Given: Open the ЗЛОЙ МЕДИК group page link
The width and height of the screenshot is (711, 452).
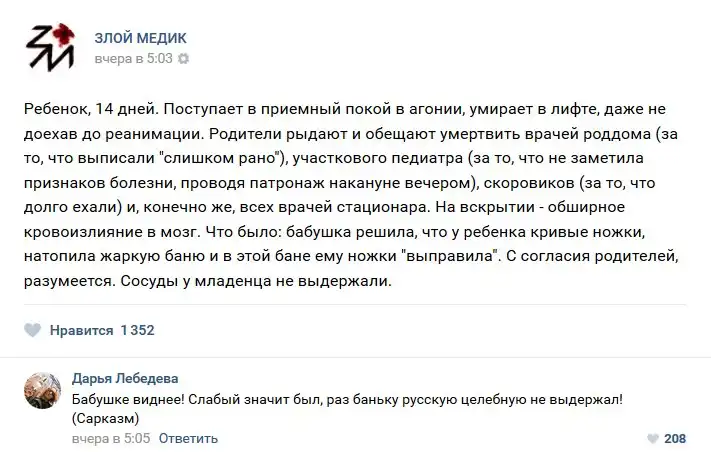Looking at the screenshot, I should 140,38.
